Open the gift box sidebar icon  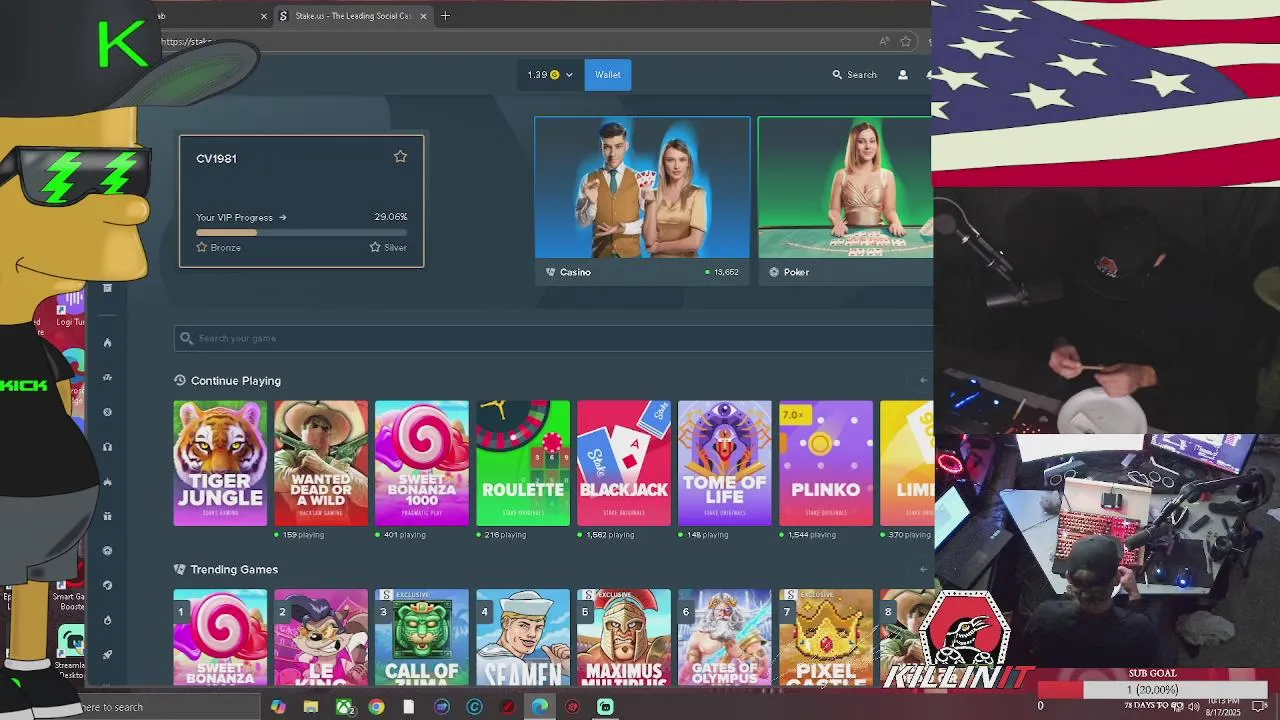107,516
